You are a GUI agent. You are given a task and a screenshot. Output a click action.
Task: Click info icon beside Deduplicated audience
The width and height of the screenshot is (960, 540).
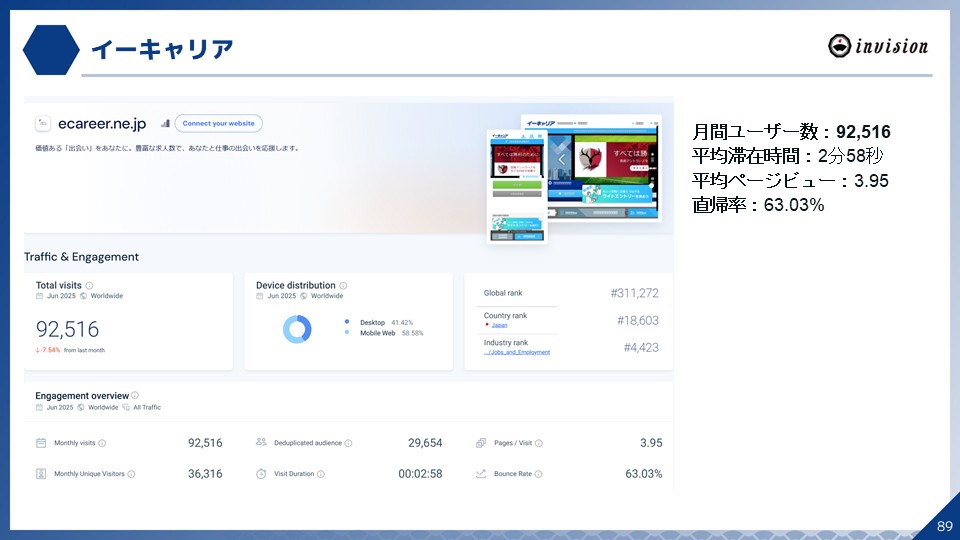pos(348,443)
